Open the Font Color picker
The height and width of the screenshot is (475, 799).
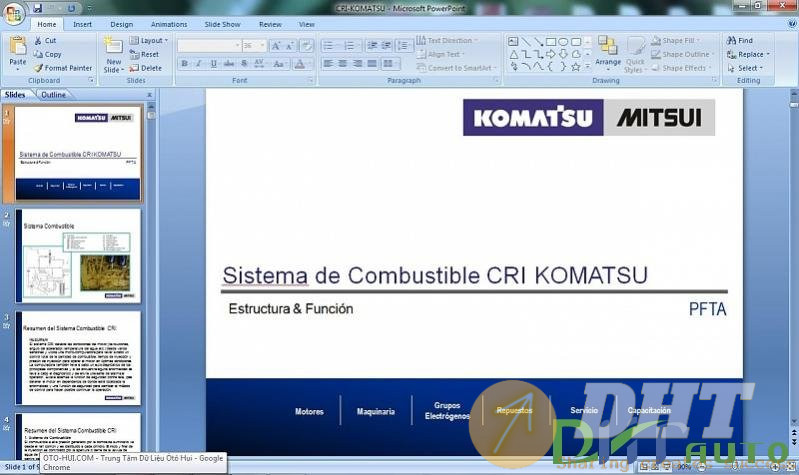click(x=301, y=64)
